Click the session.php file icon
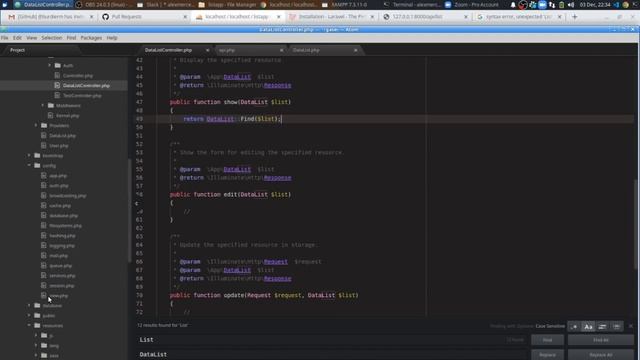 44,285
